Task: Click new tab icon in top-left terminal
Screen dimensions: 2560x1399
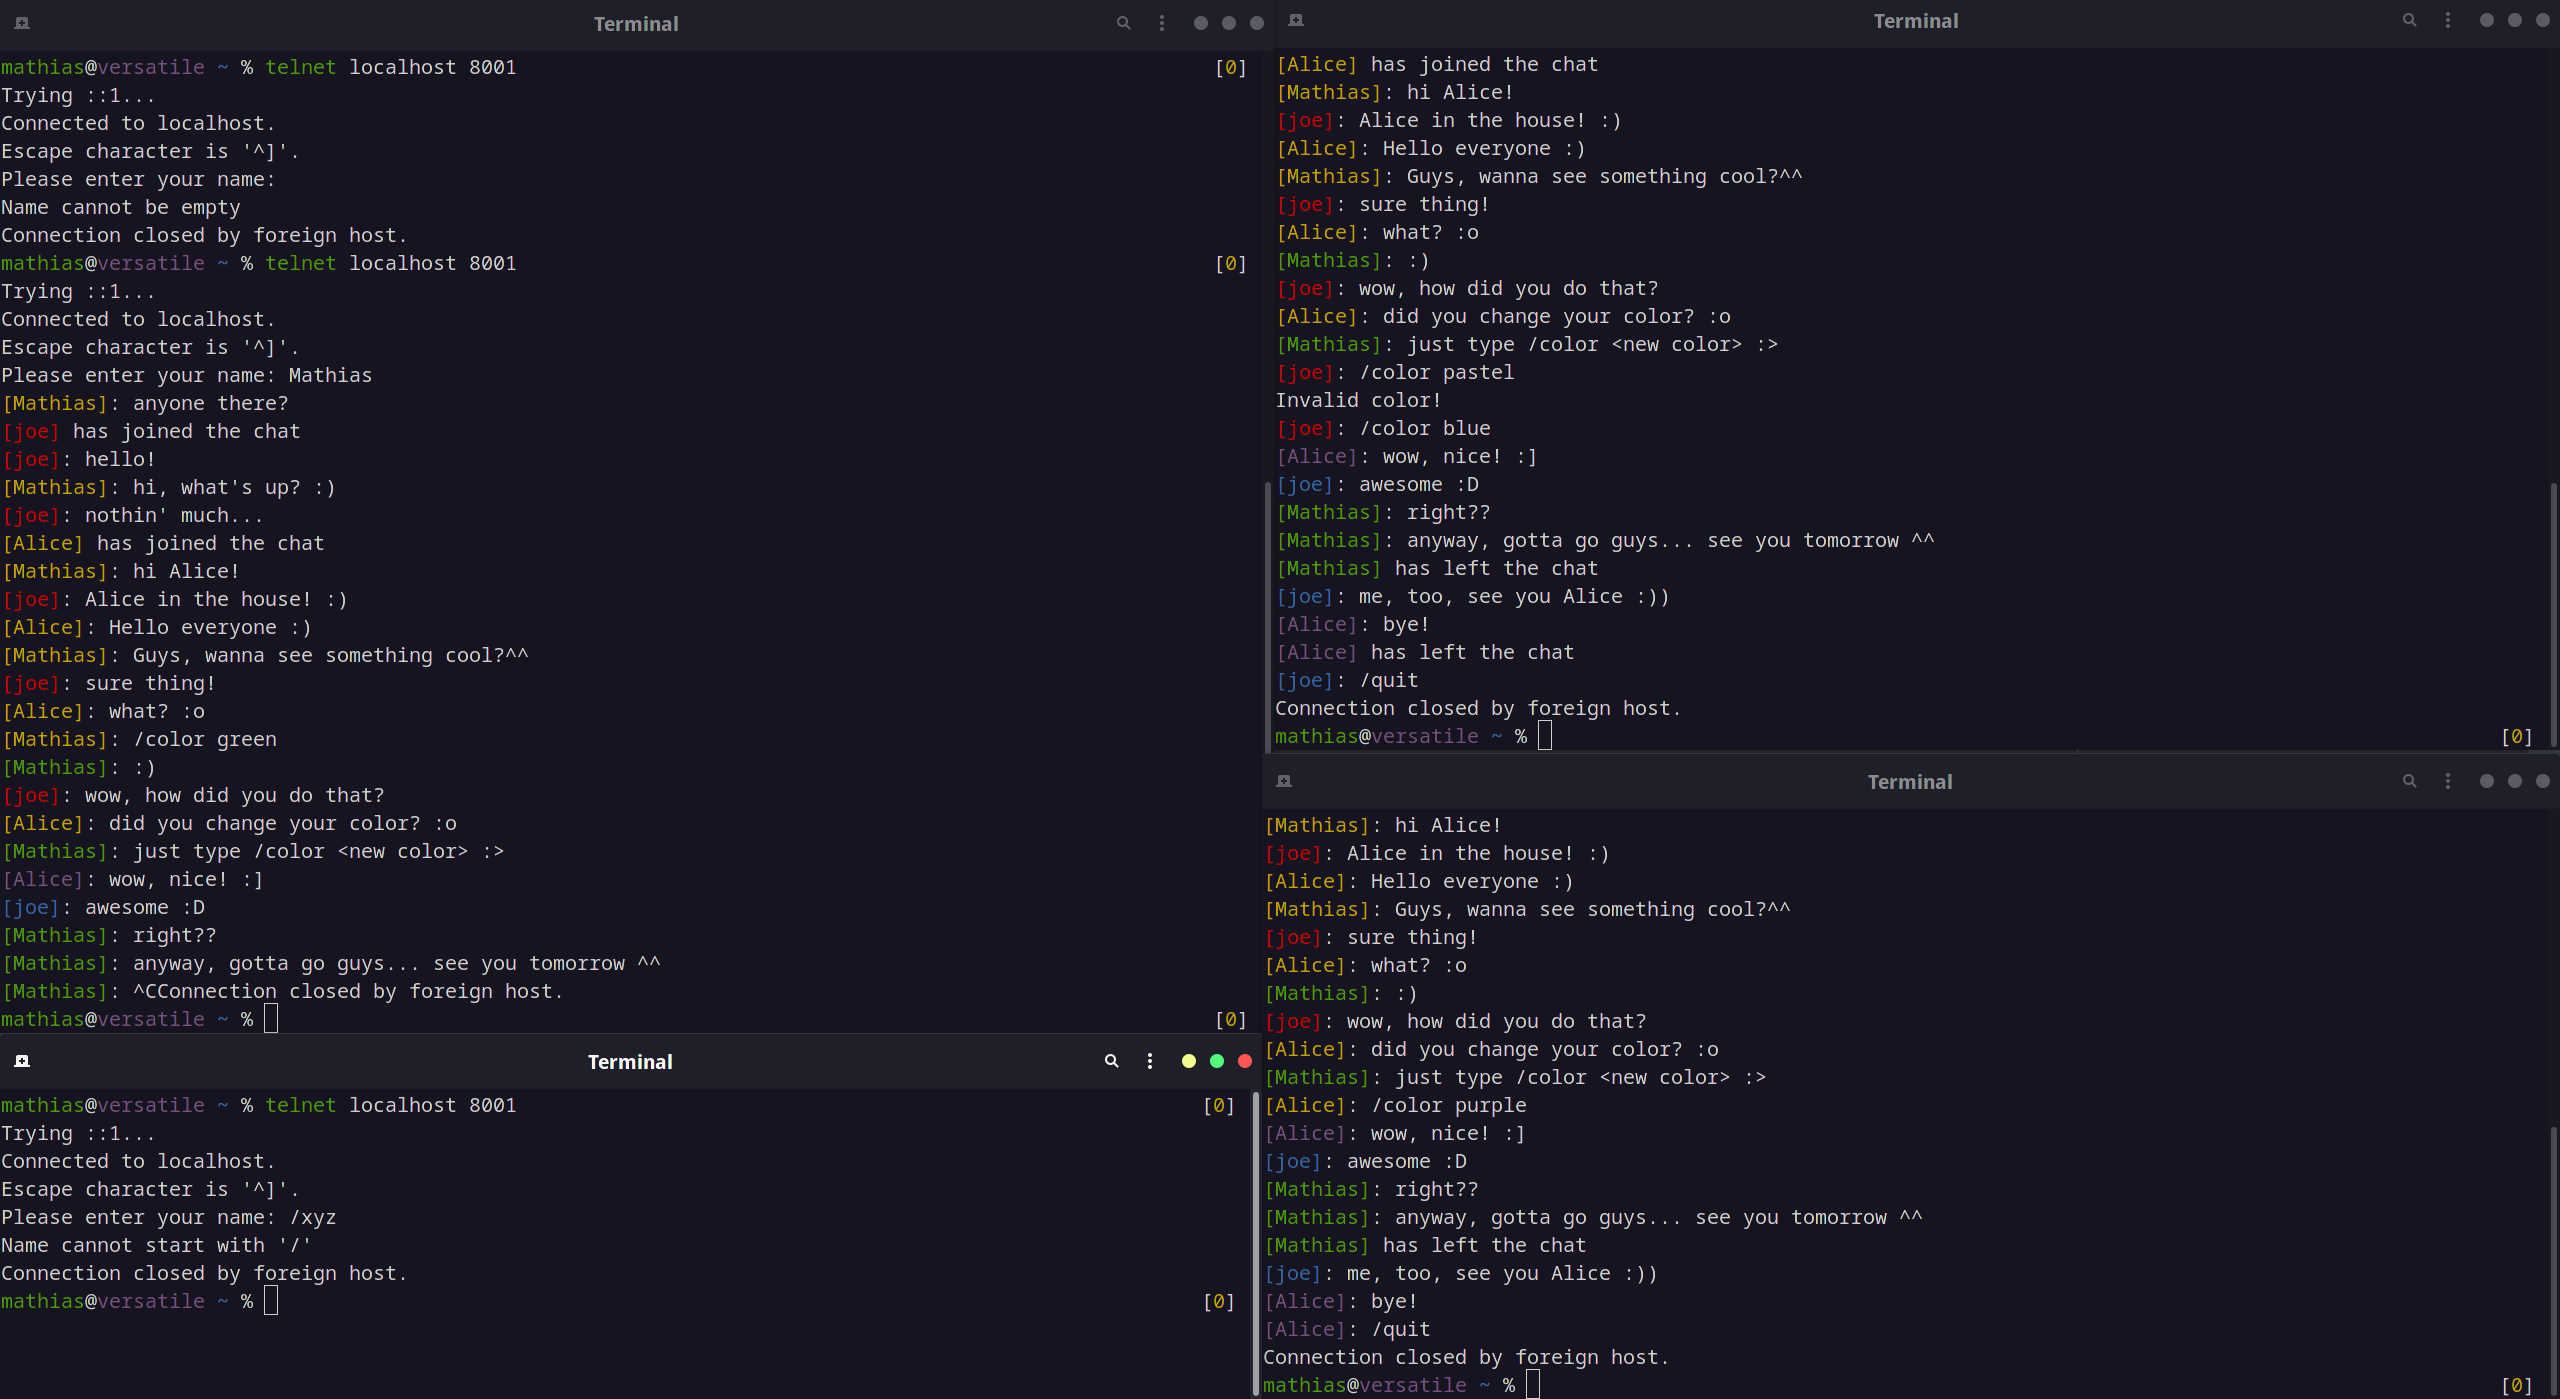Action: click(22, 23)
